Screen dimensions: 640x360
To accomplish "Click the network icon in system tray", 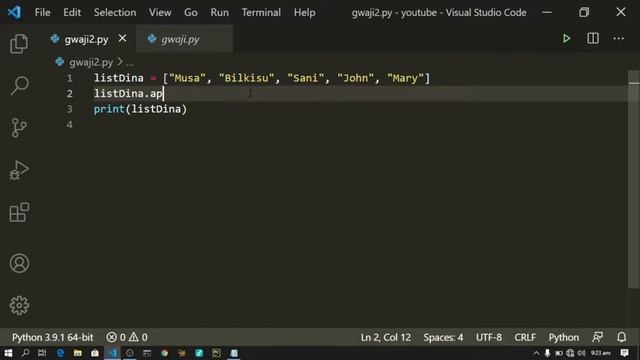I will pyautogui.click(x=570, y=353).
